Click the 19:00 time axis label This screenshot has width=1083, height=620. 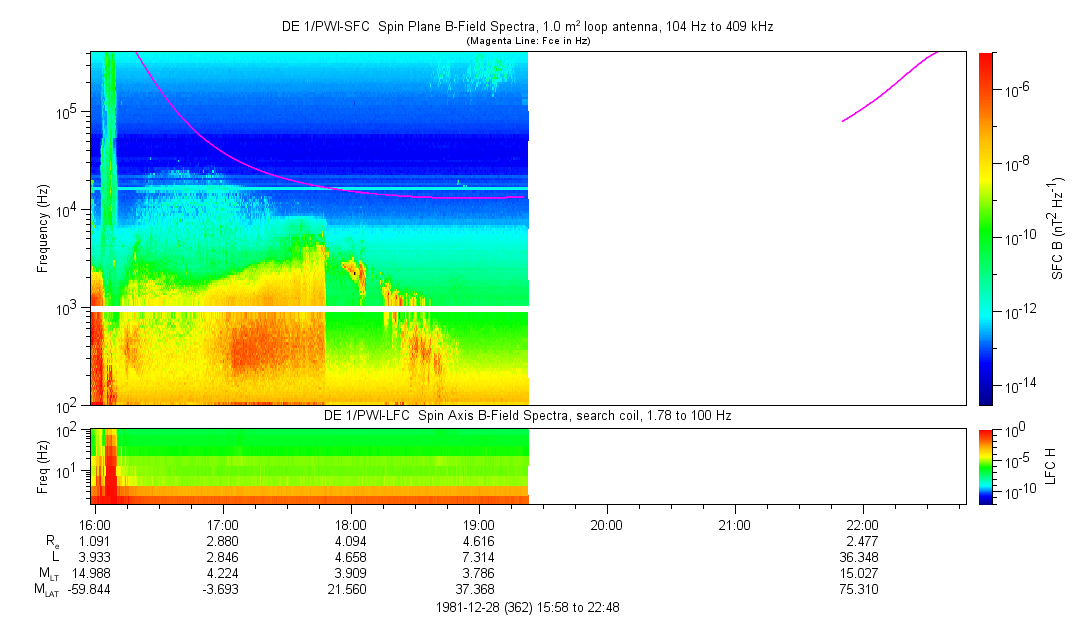(479, 524)
